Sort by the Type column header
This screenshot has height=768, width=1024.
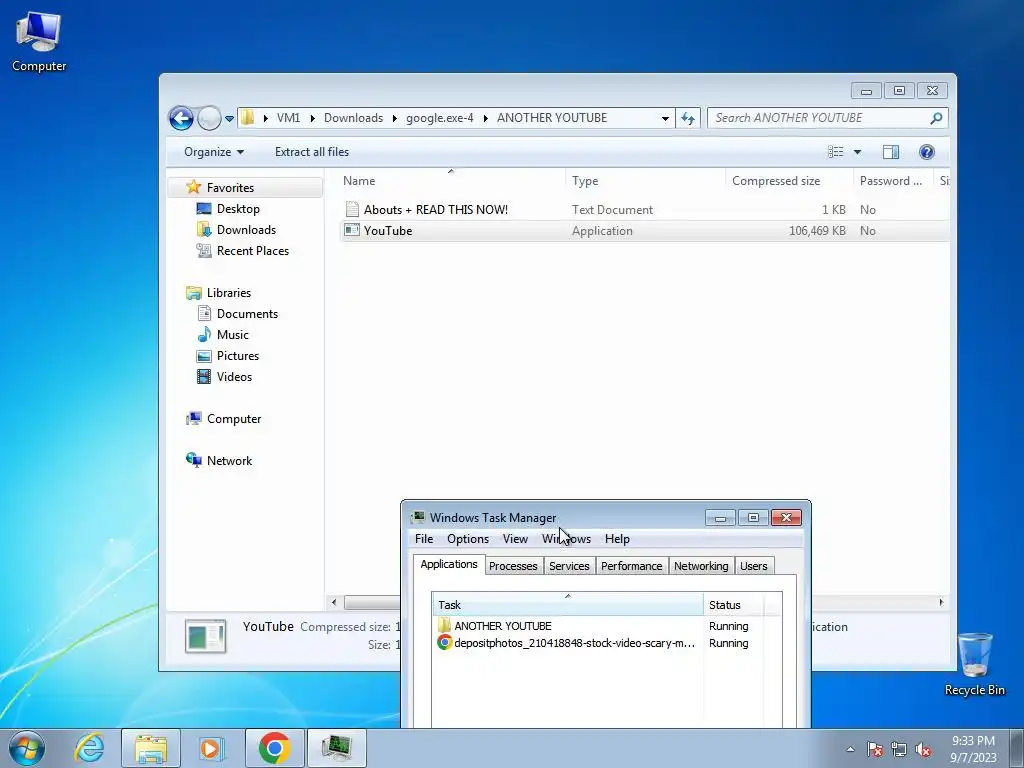[x=645, y=181]
